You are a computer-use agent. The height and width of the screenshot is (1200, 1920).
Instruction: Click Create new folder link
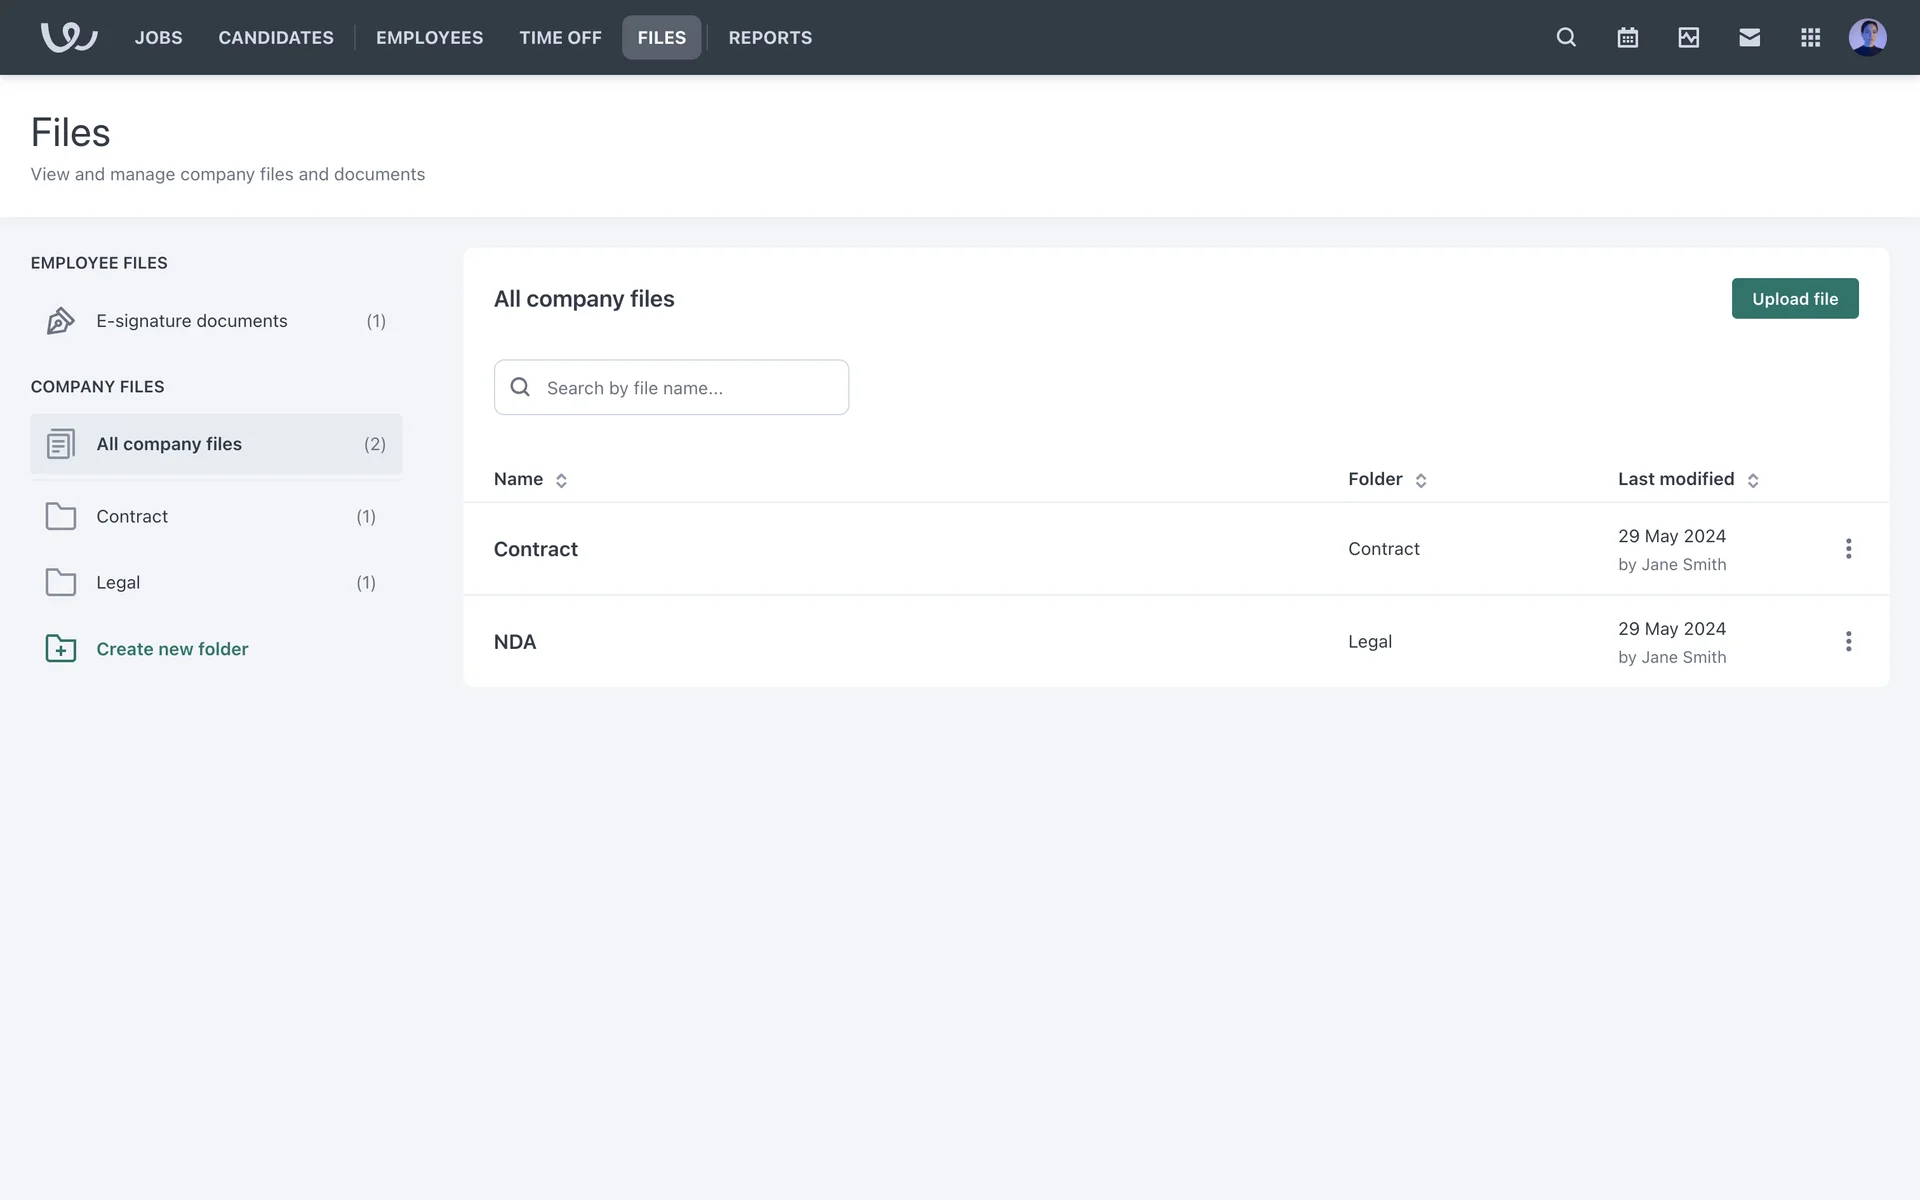(172, 648)
